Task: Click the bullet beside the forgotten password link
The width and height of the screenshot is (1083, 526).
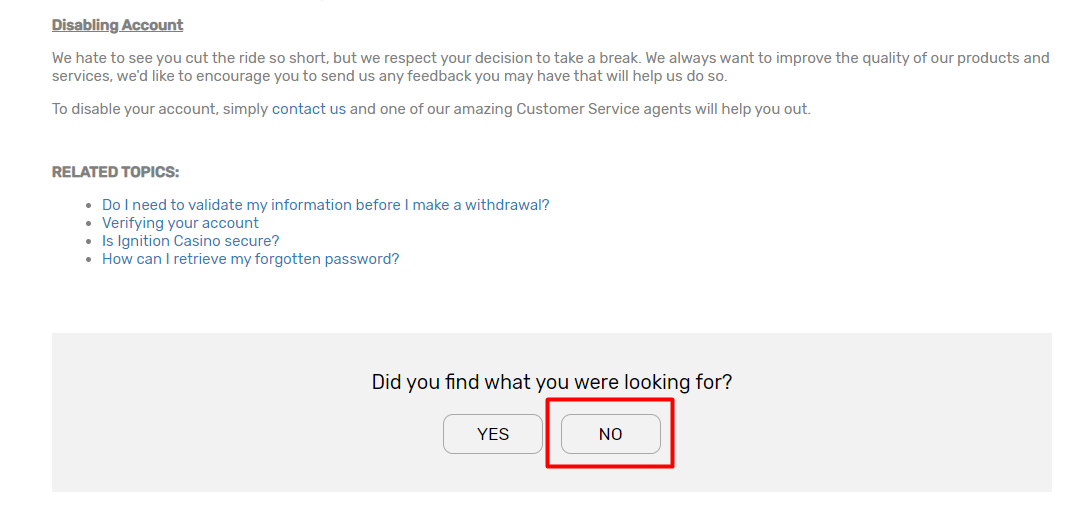Action: pyautogui.click(x=90, y=260)
